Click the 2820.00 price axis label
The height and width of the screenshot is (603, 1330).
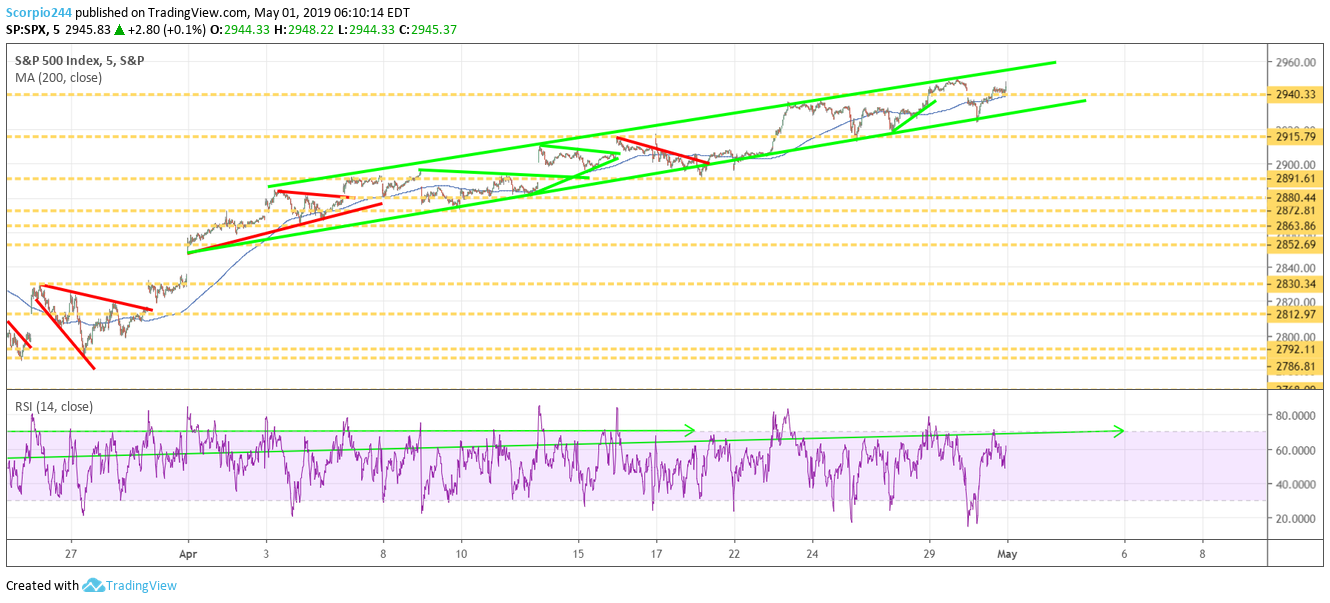pos(1295,302)
